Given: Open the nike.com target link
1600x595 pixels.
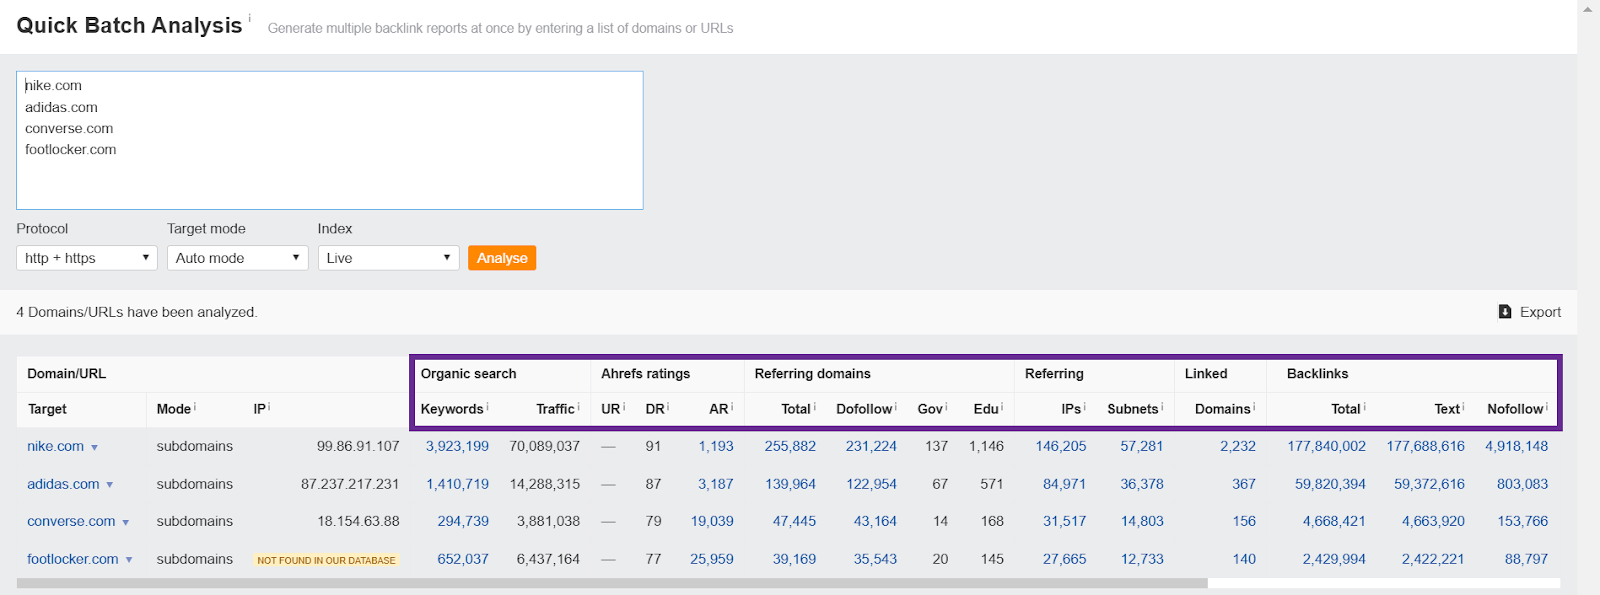Looking at the screenshot, I should (x=55, y=446).
